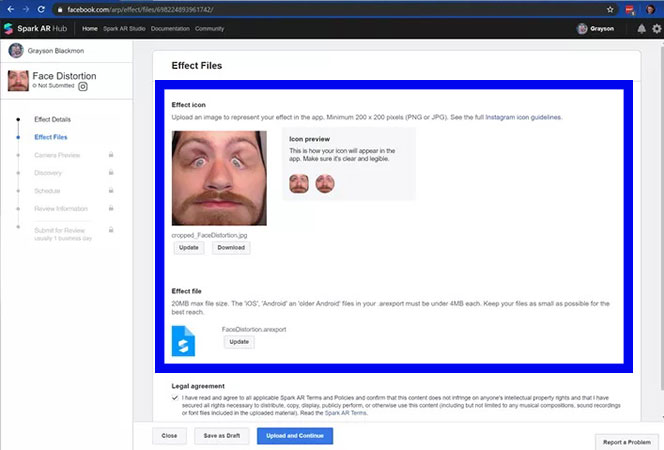Click the browser address bar URL
Image resolution: width=664 pixels, height=450 pixels.
(x=140, y=9)
